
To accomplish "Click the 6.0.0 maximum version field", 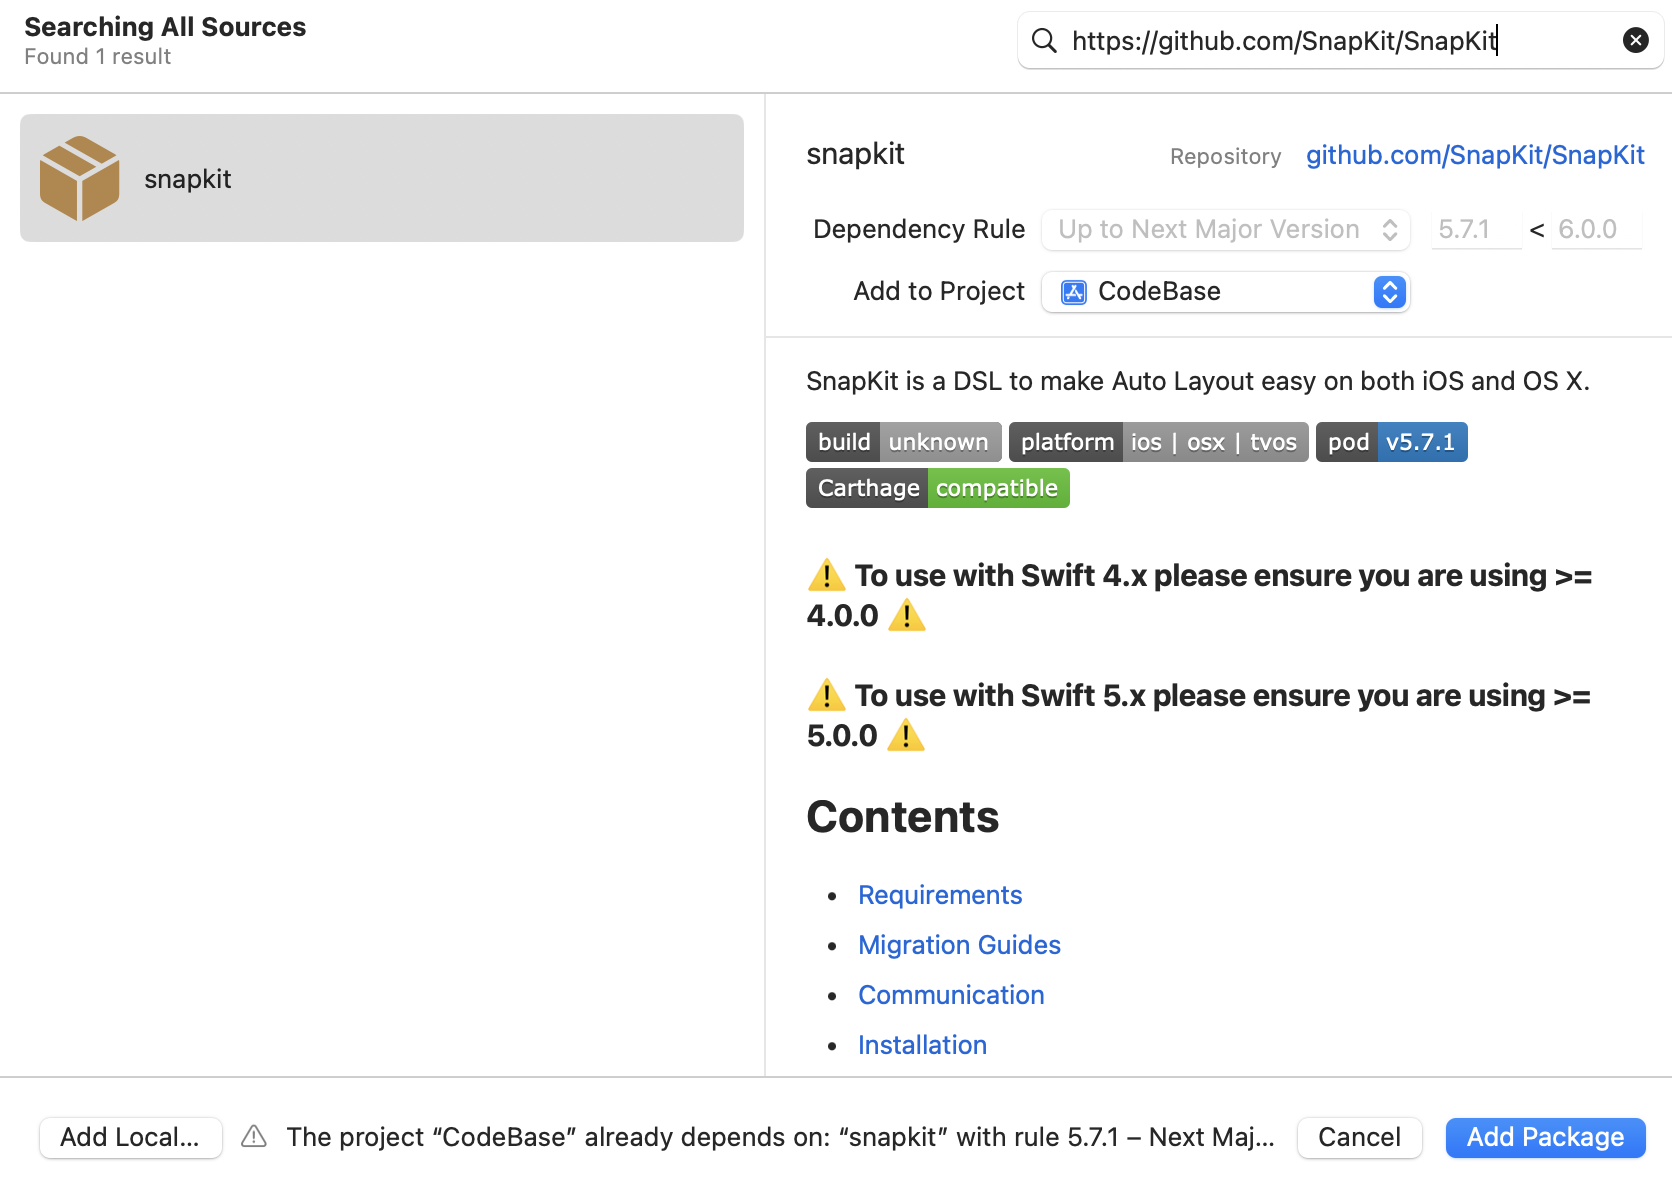I will click(1596, 229).
